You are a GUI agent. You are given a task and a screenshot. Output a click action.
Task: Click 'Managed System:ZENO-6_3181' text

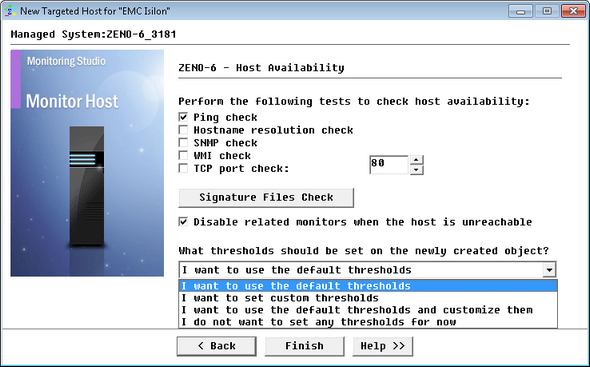[x=93, y=34]
